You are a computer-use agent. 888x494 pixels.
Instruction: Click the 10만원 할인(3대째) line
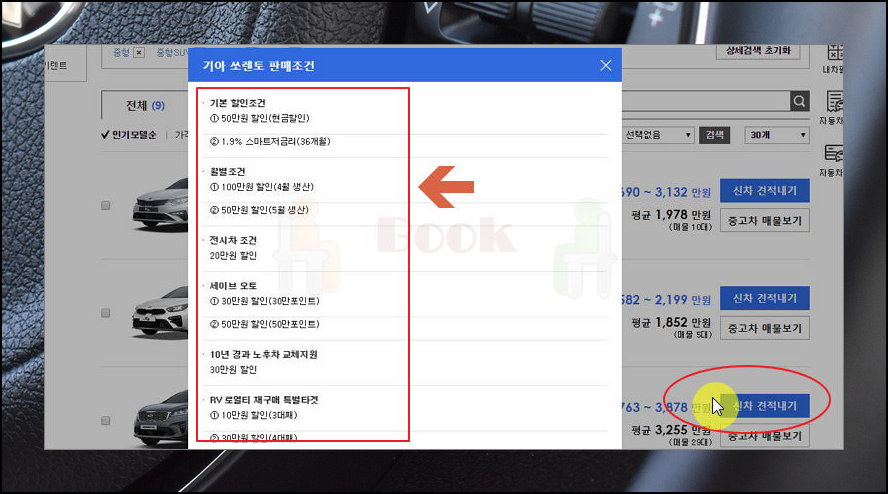253,415
